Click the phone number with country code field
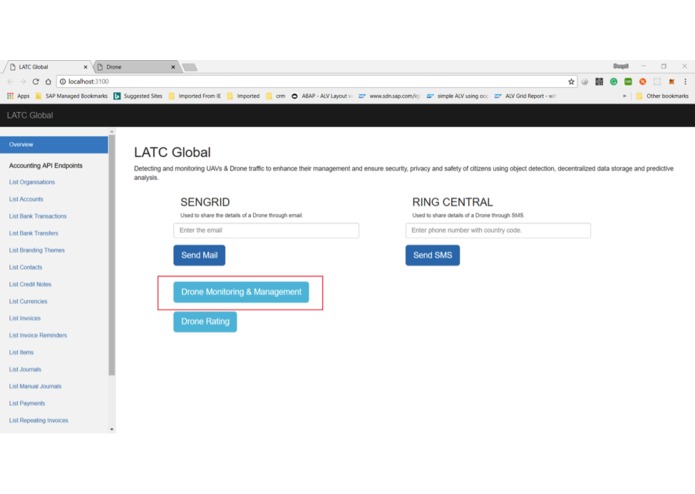 498,230
